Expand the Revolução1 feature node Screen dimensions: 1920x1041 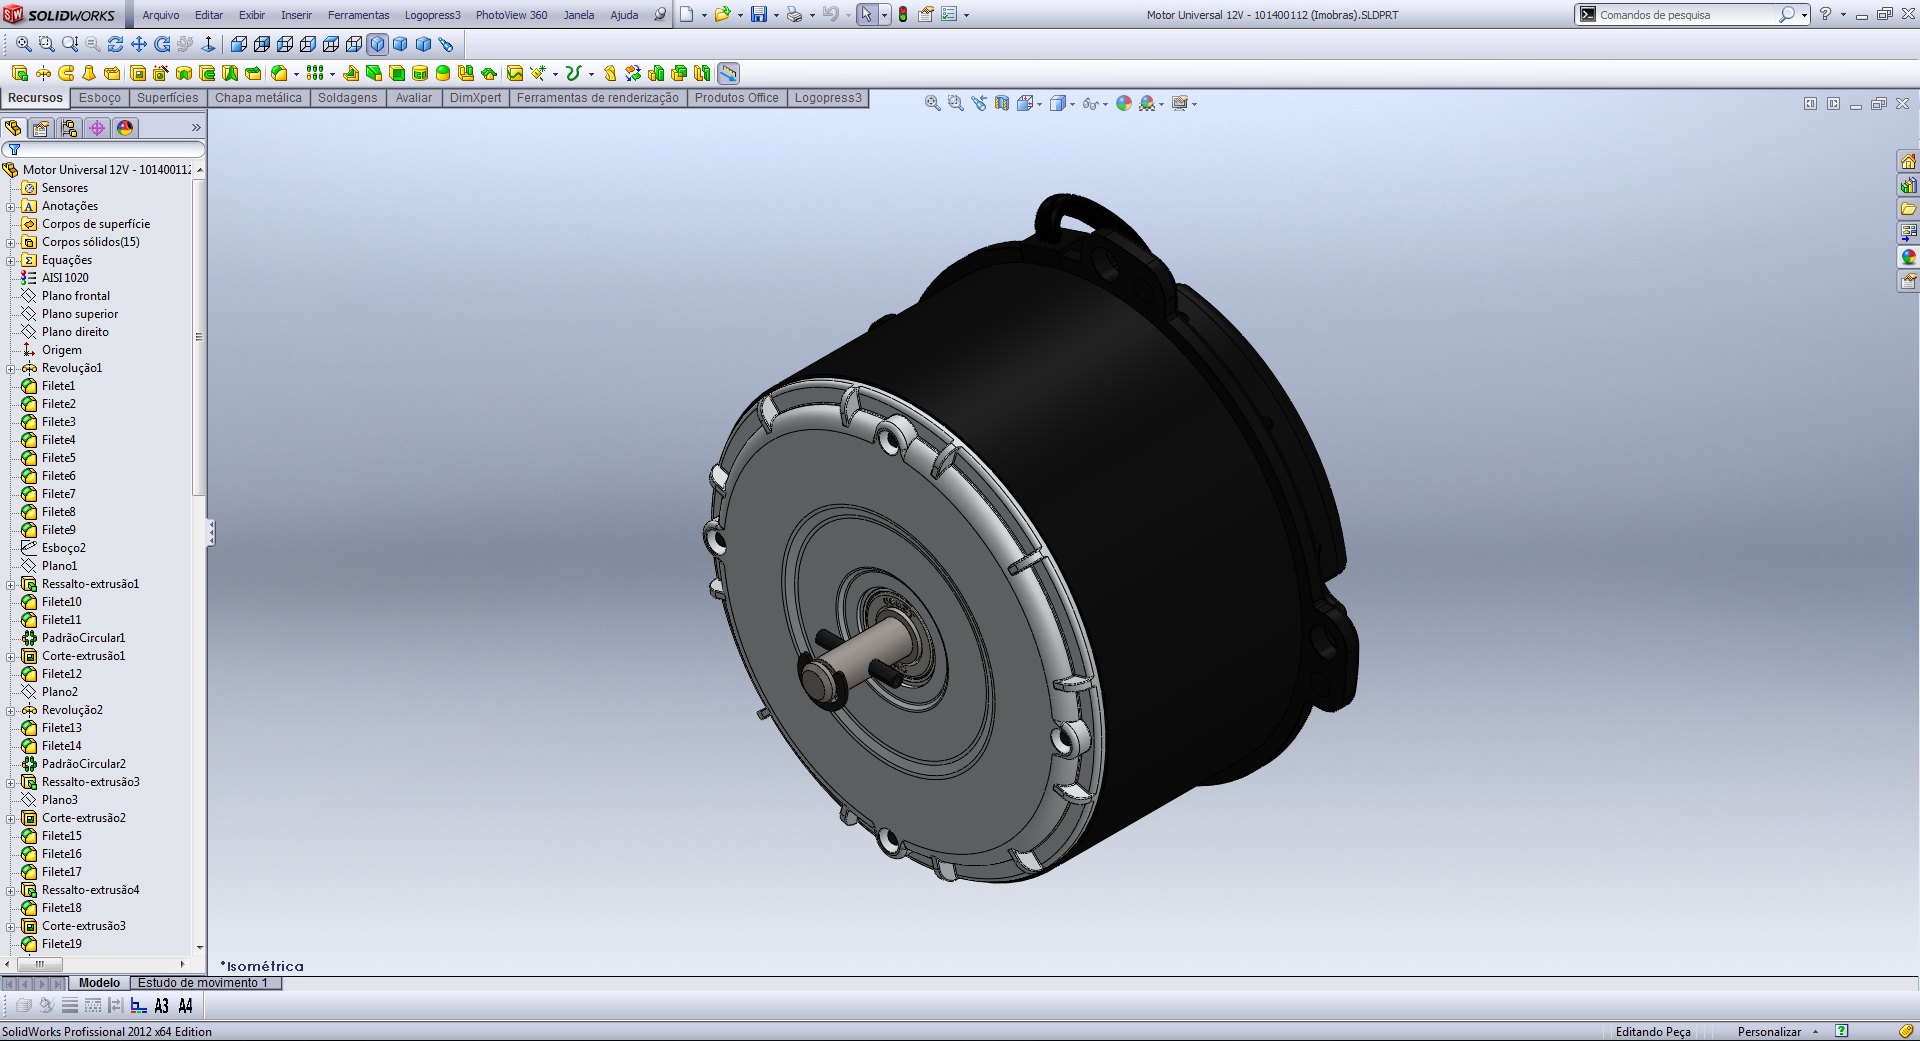pyautogui.click(x=11, y=369)
